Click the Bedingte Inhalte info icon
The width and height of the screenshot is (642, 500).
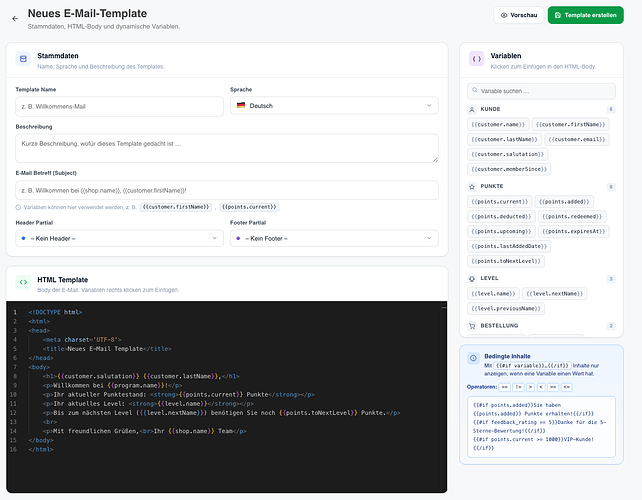tap(473, 358)
